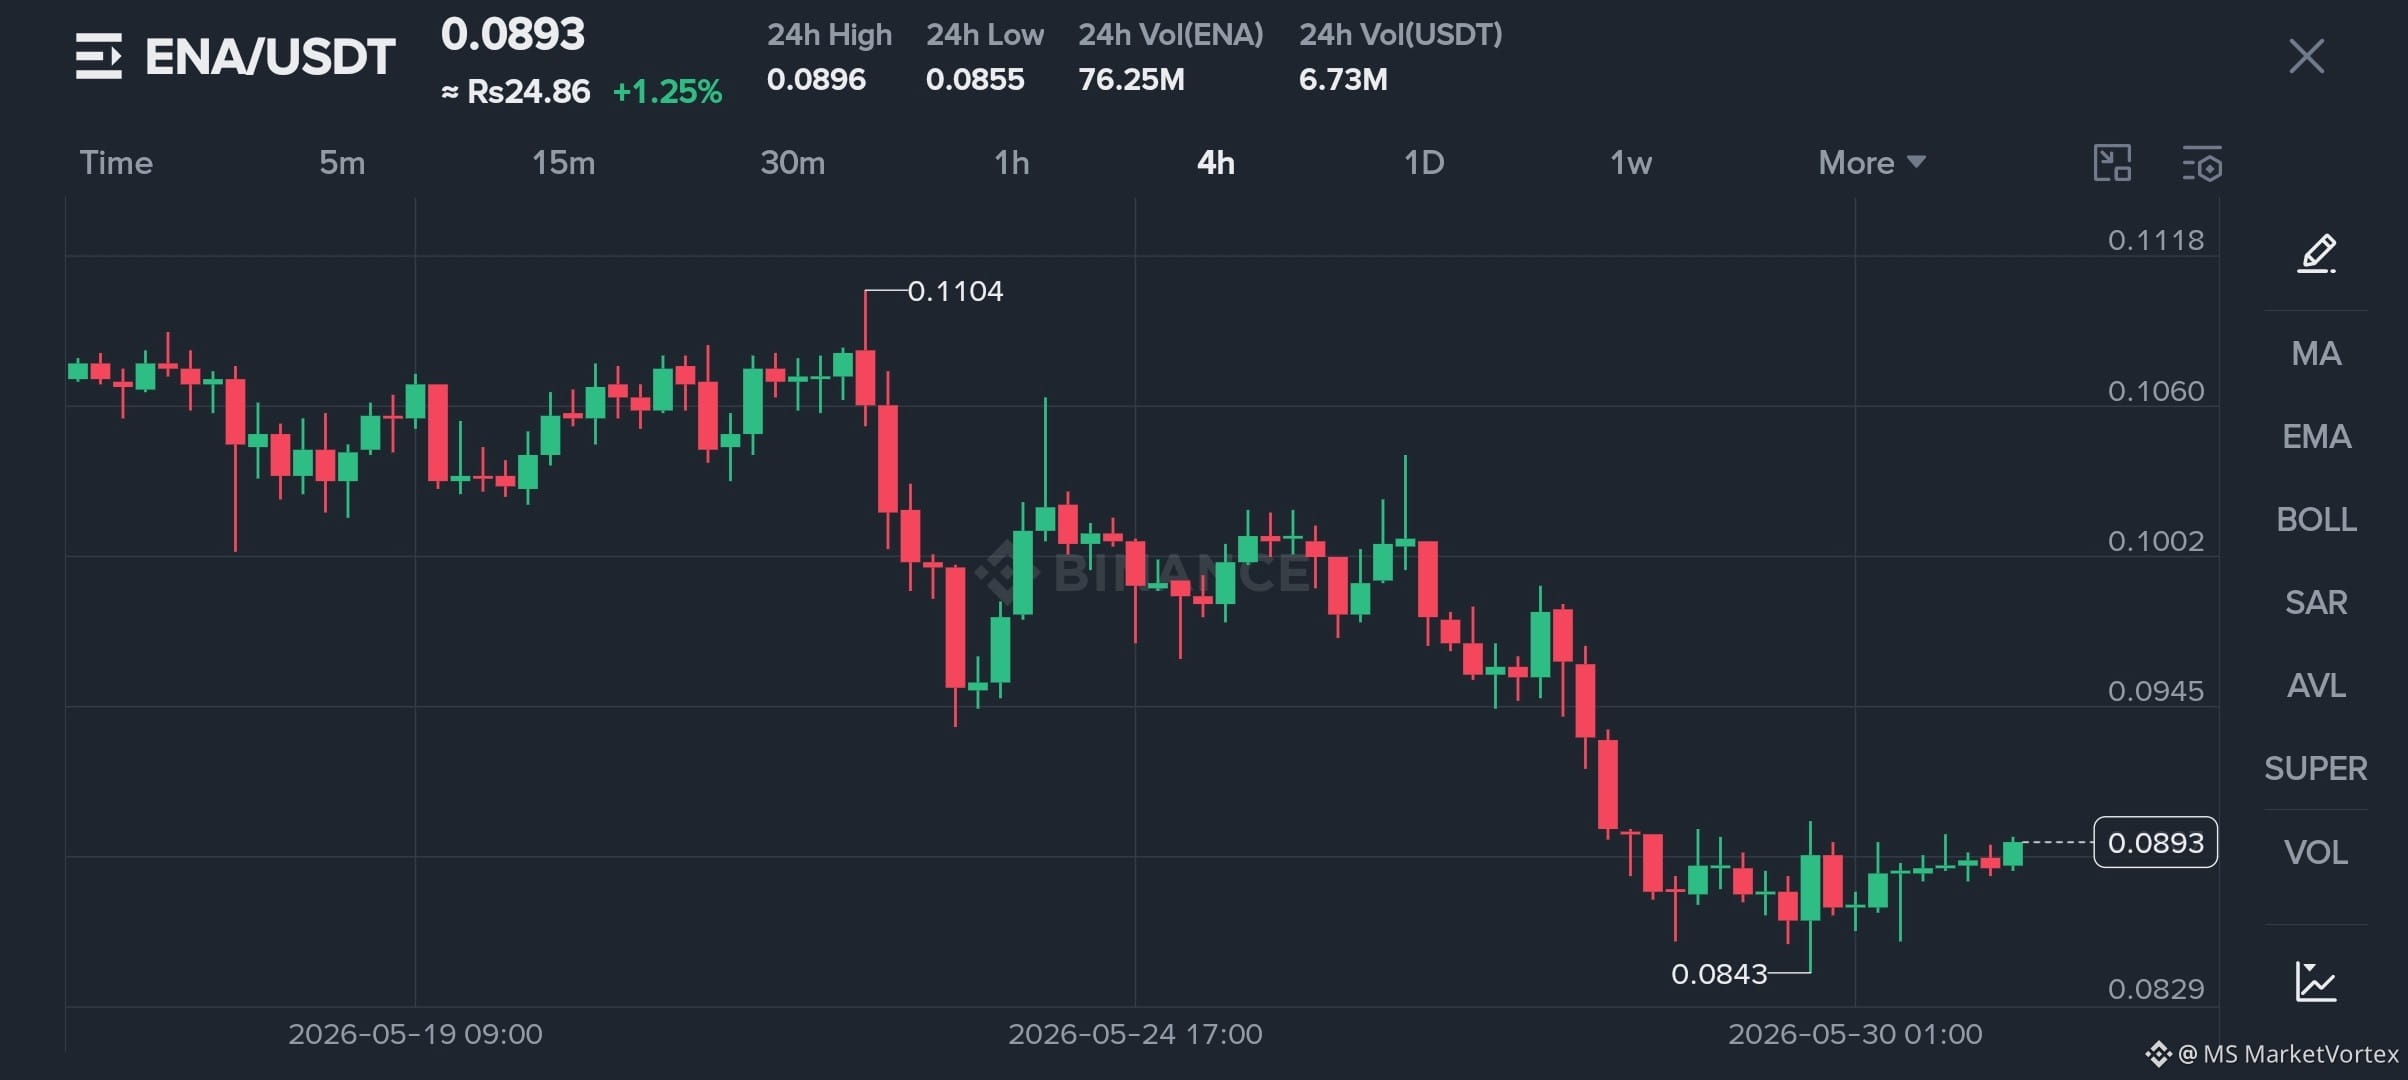The width and height of the screenshot is (2408, 1080).
Task: Tap the 24h Vol(ENA) value 76.25M
Action: [1131, 79]
